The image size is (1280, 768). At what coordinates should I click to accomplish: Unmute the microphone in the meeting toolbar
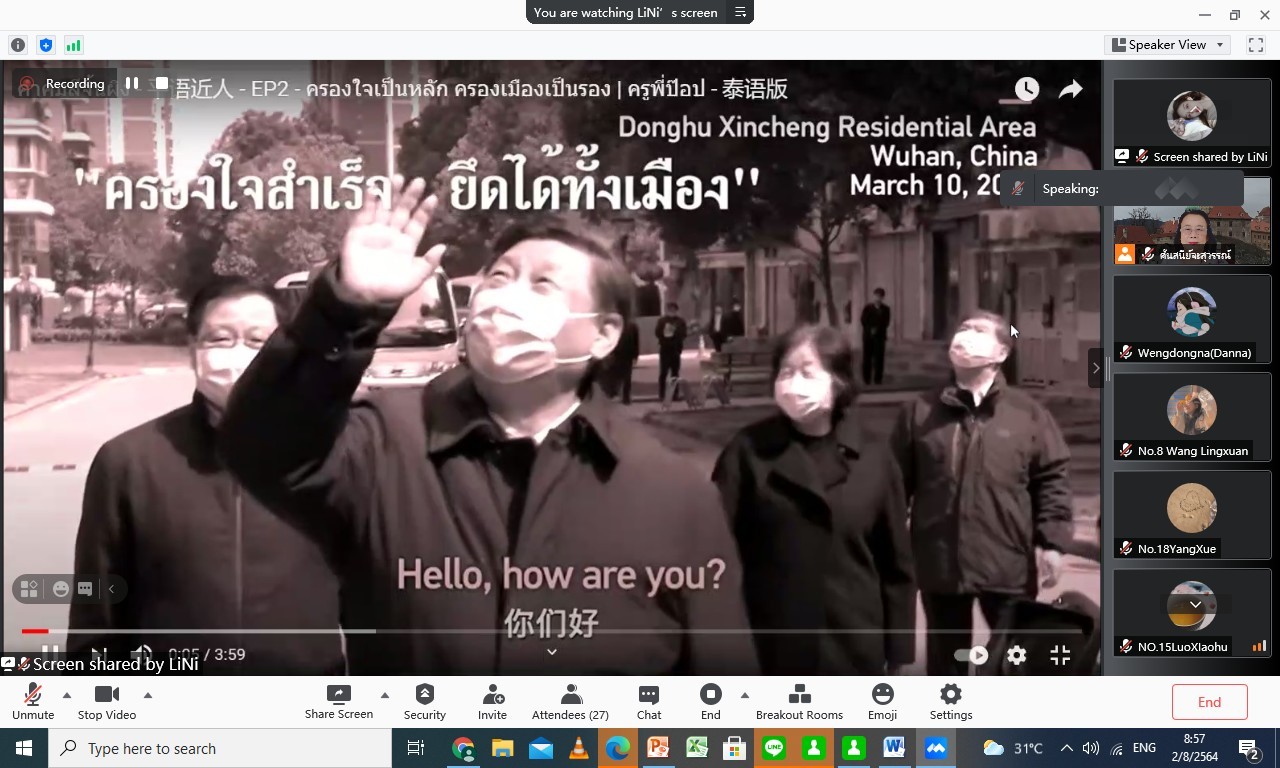[33, 702]
